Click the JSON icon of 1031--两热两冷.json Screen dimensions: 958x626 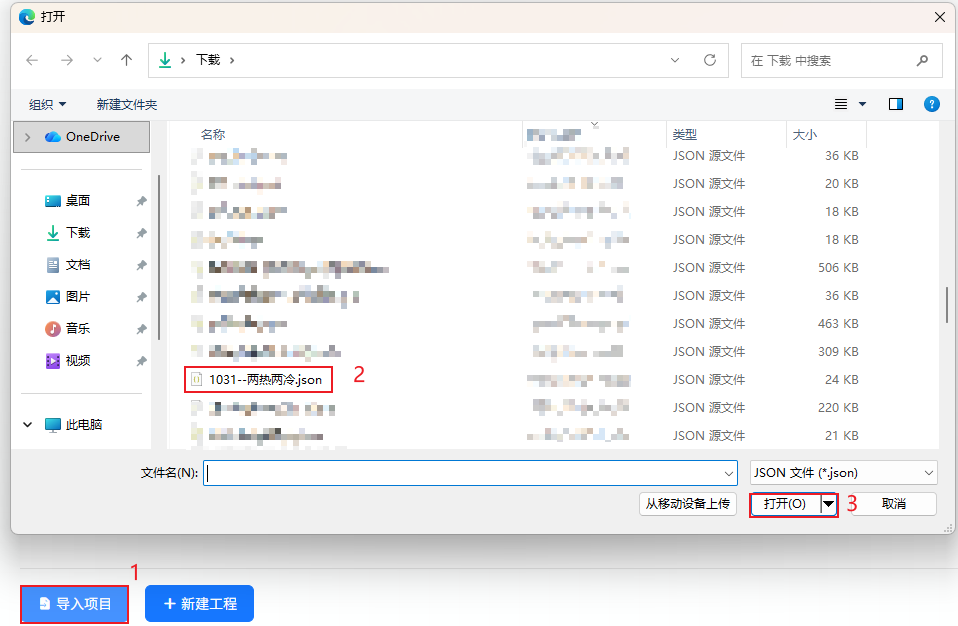pyautogui.click(x=197, y=380)
